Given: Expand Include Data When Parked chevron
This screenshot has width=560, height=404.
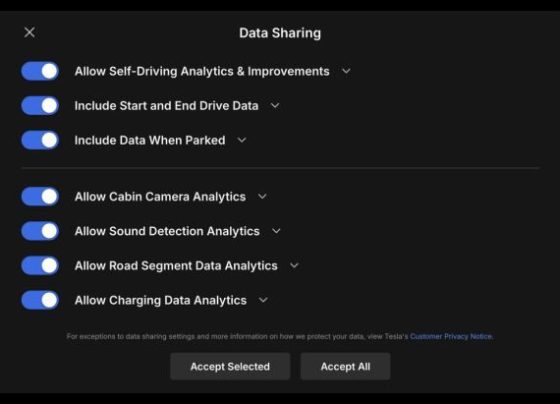Looking at the screenshot, I should pos(242,140).
